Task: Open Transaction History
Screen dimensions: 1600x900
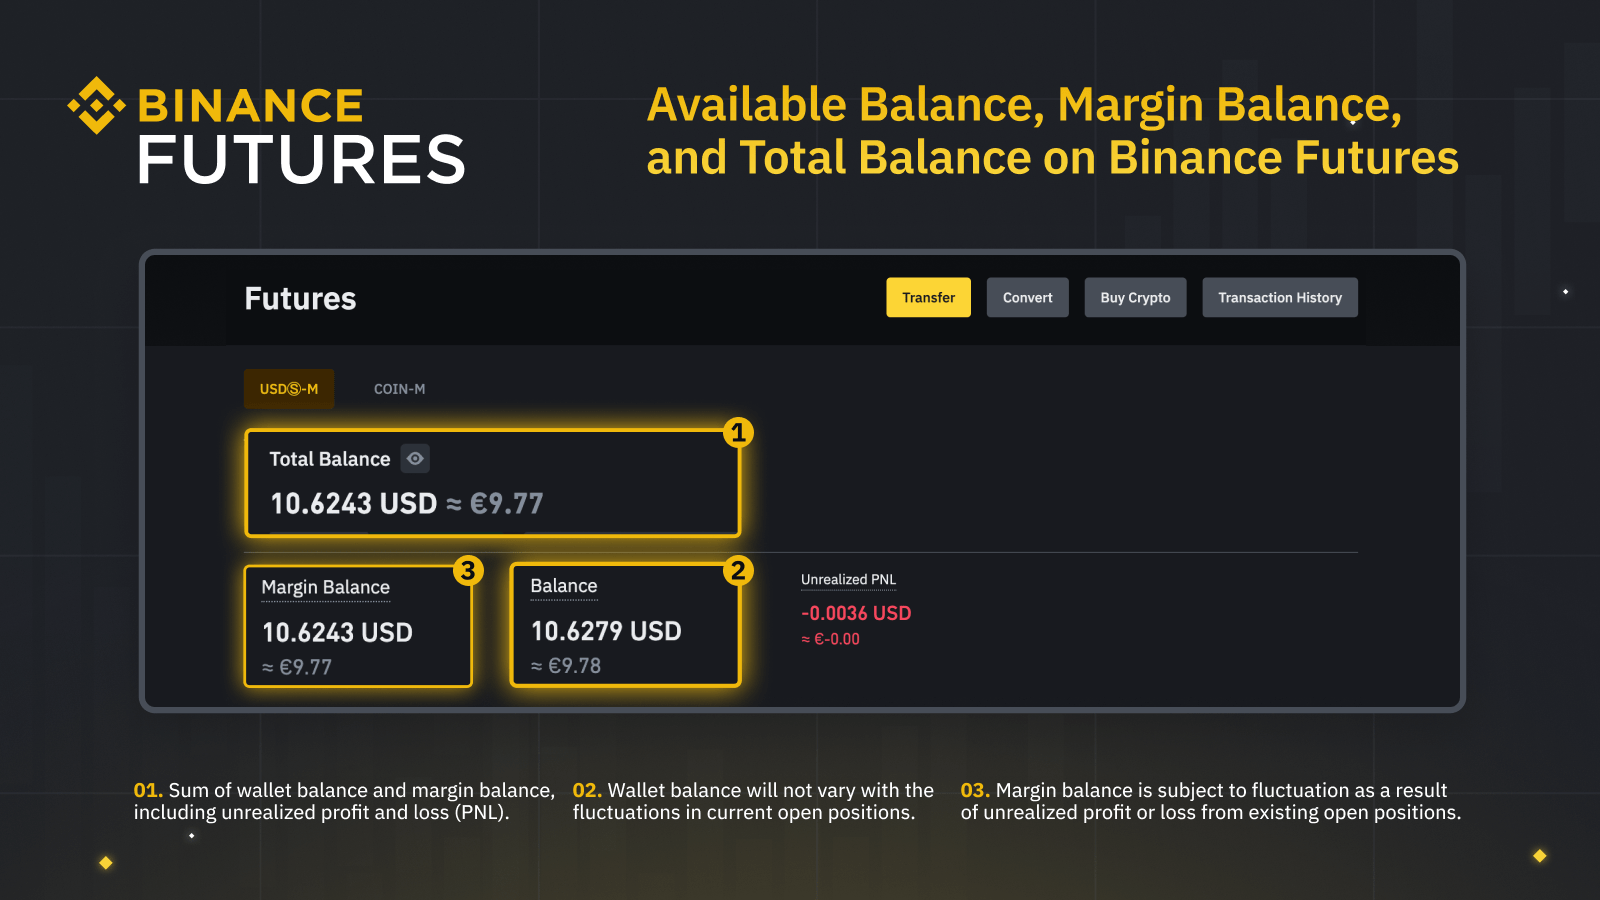Action: 1280,297
